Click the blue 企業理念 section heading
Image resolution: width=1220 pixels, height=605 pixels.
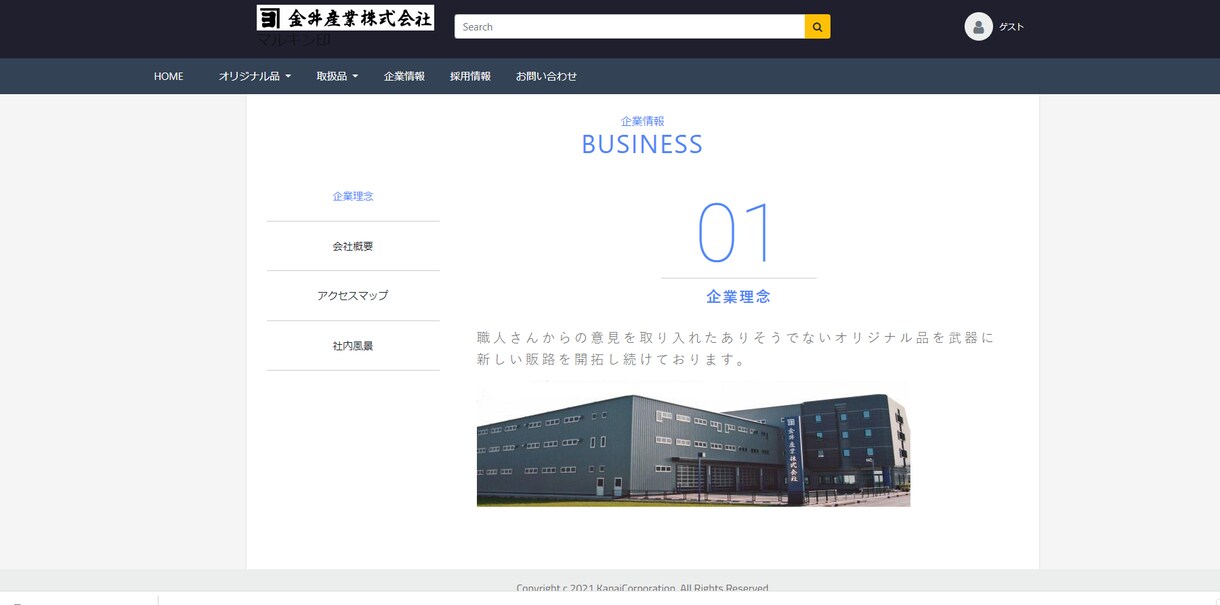click(x=738, y=297)
